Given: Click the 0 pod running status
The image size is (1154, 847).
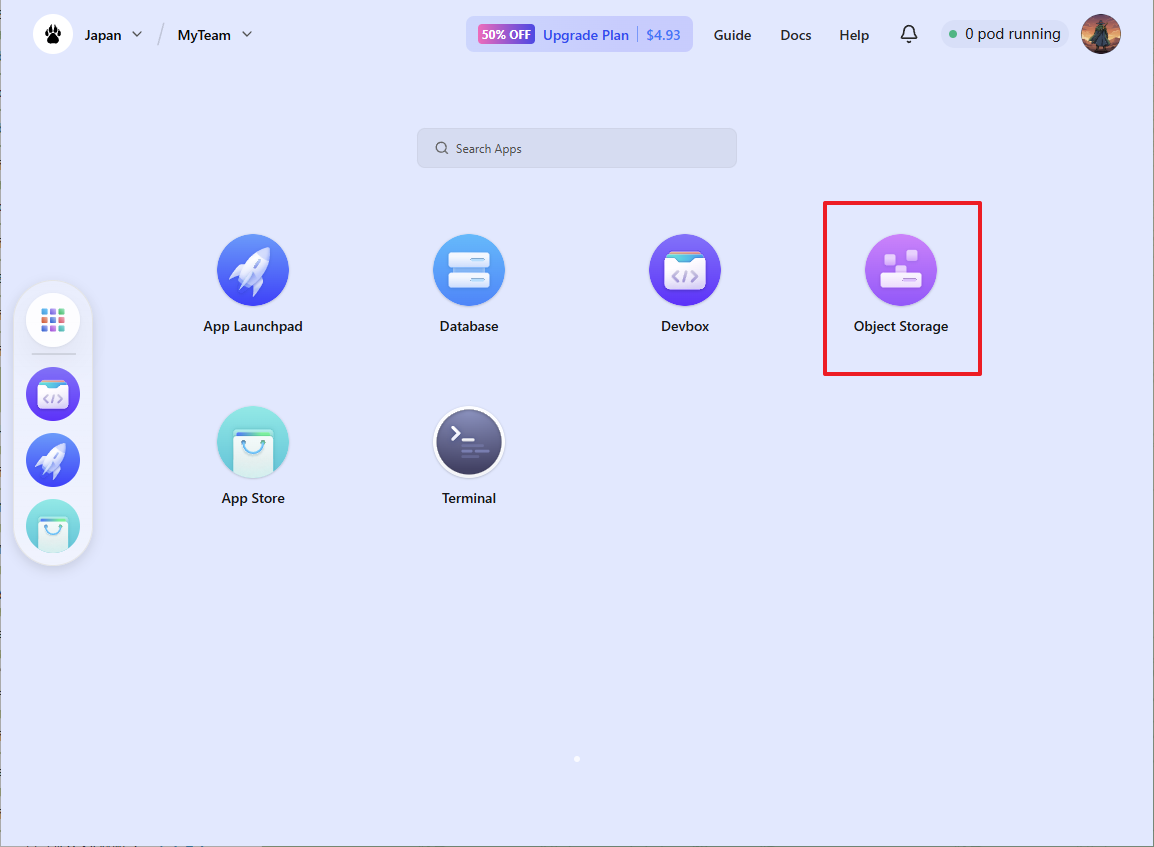Looking at the screenshot, I should [x=1004, y=35].
